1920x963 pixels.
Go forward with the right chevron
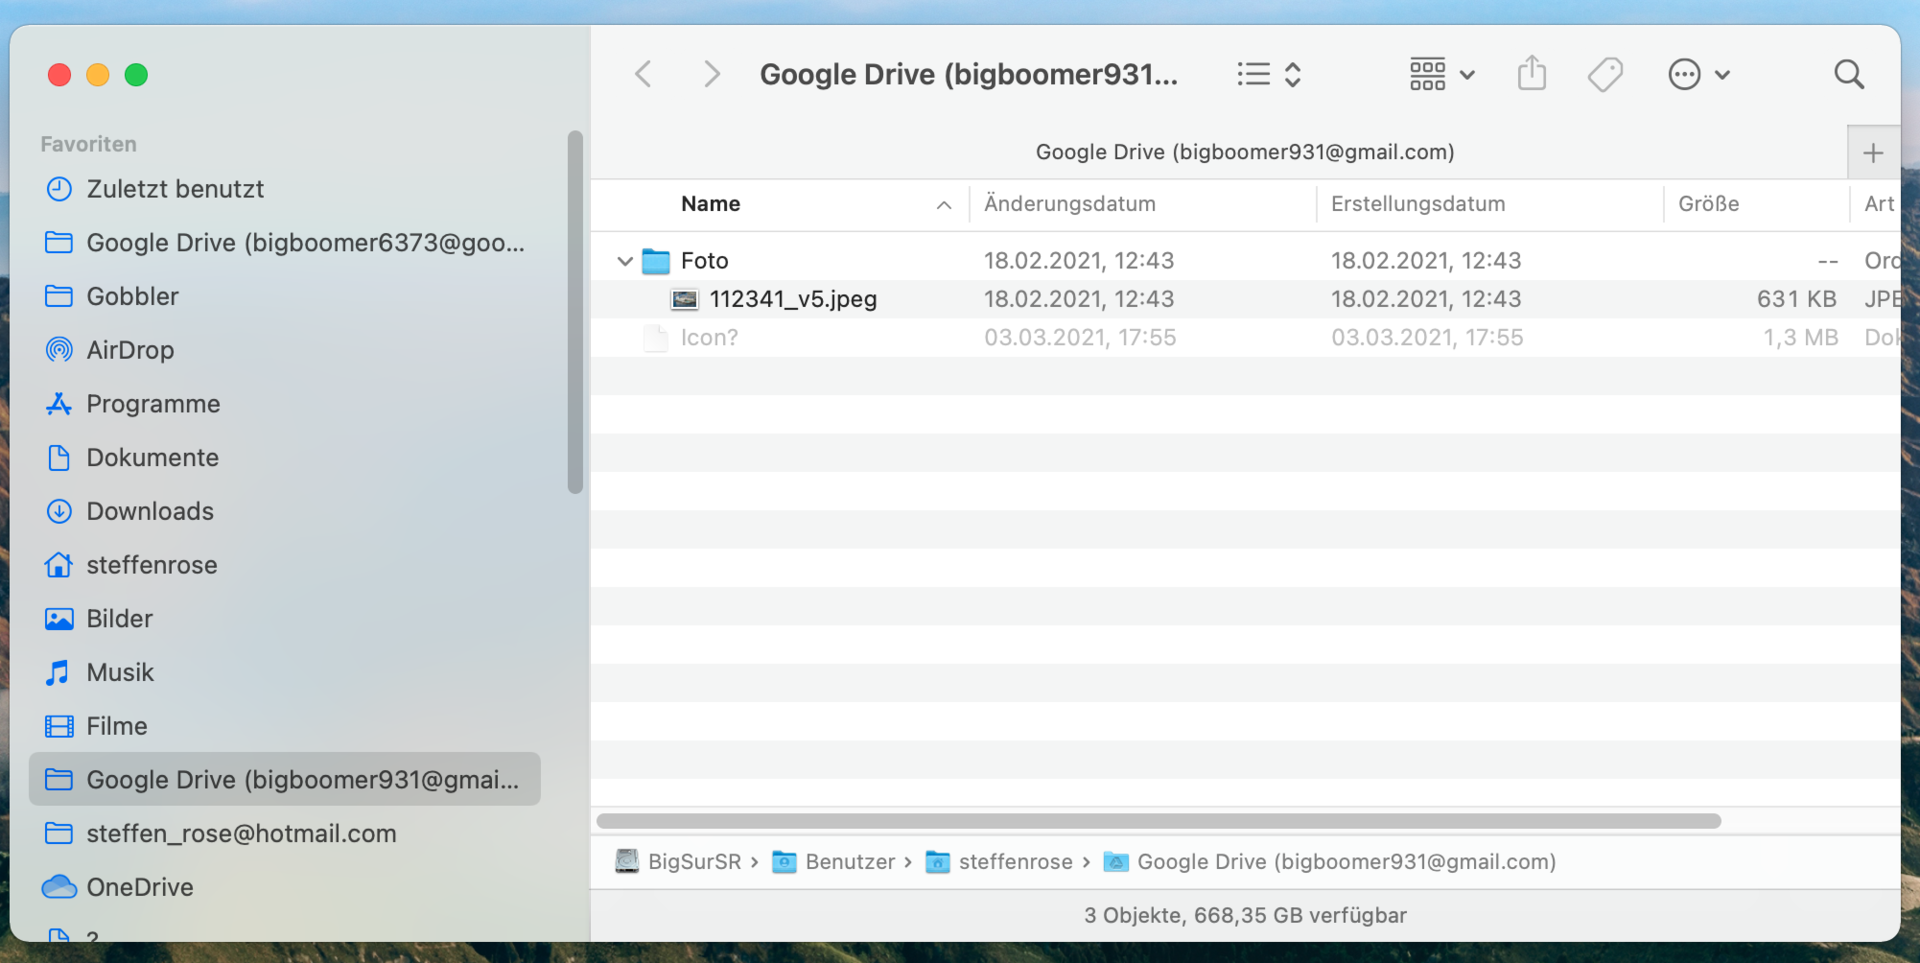click(711, 74)
